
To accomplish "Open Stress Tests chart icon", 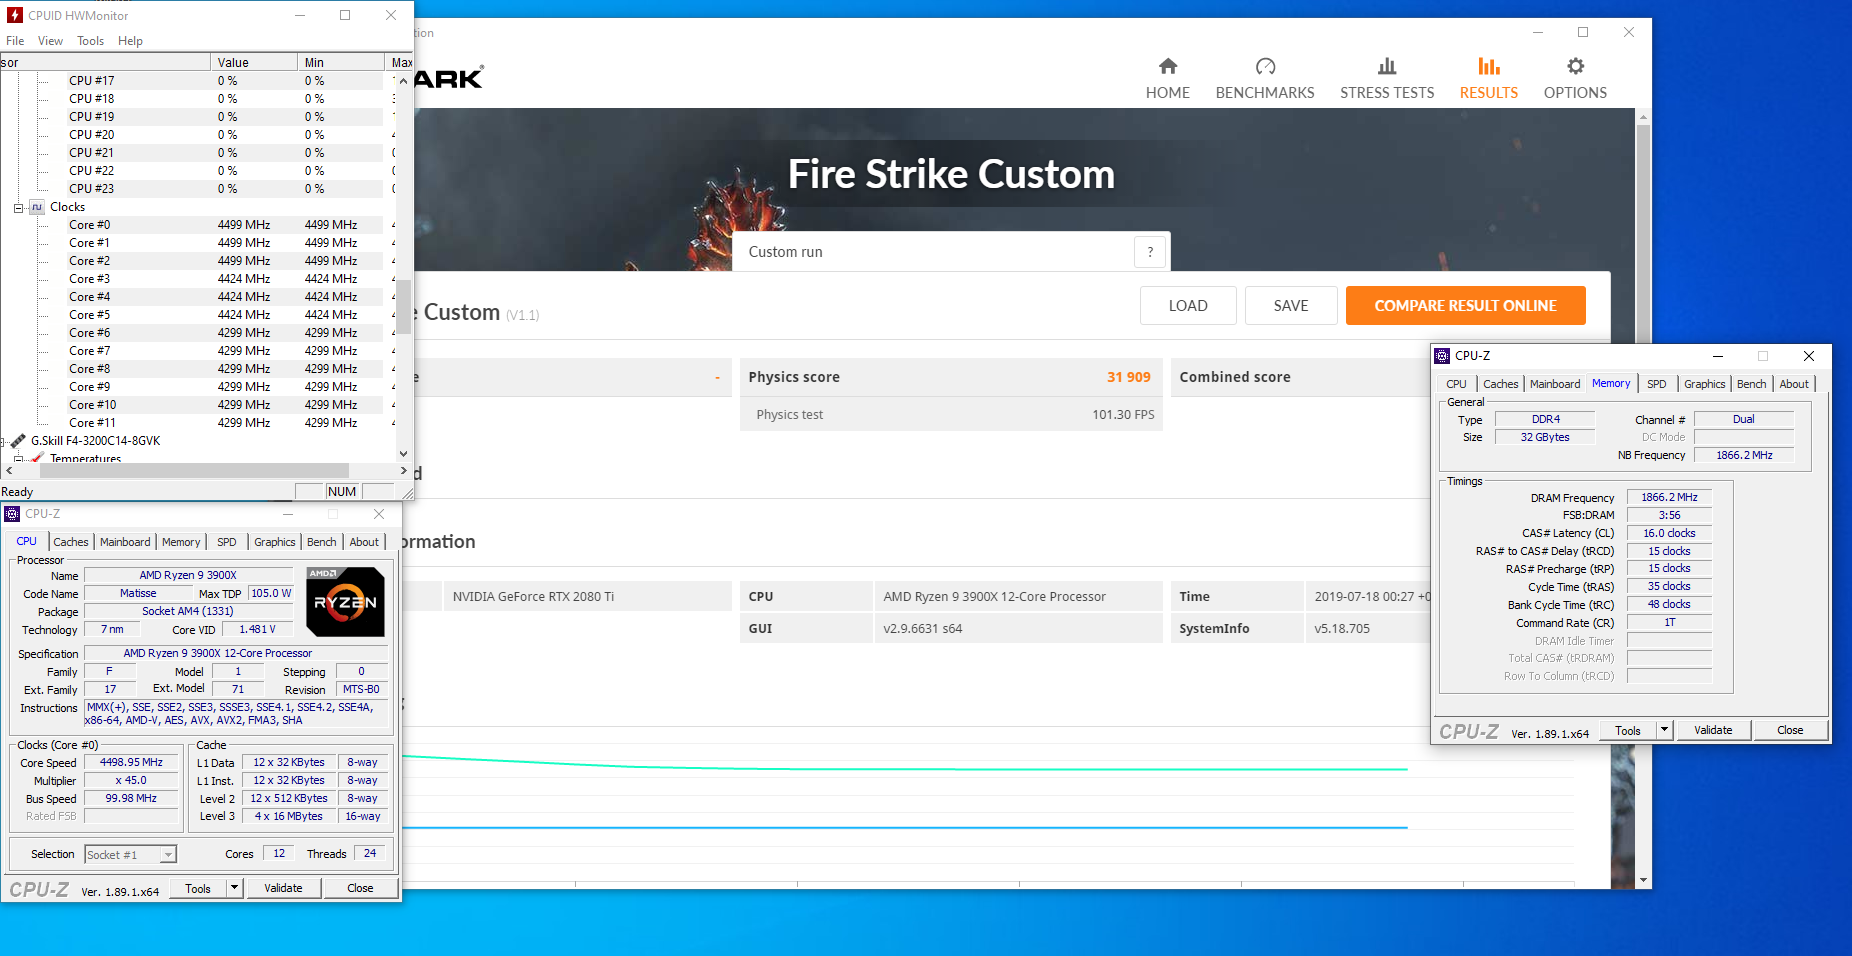I will (x=1387, y=66).
